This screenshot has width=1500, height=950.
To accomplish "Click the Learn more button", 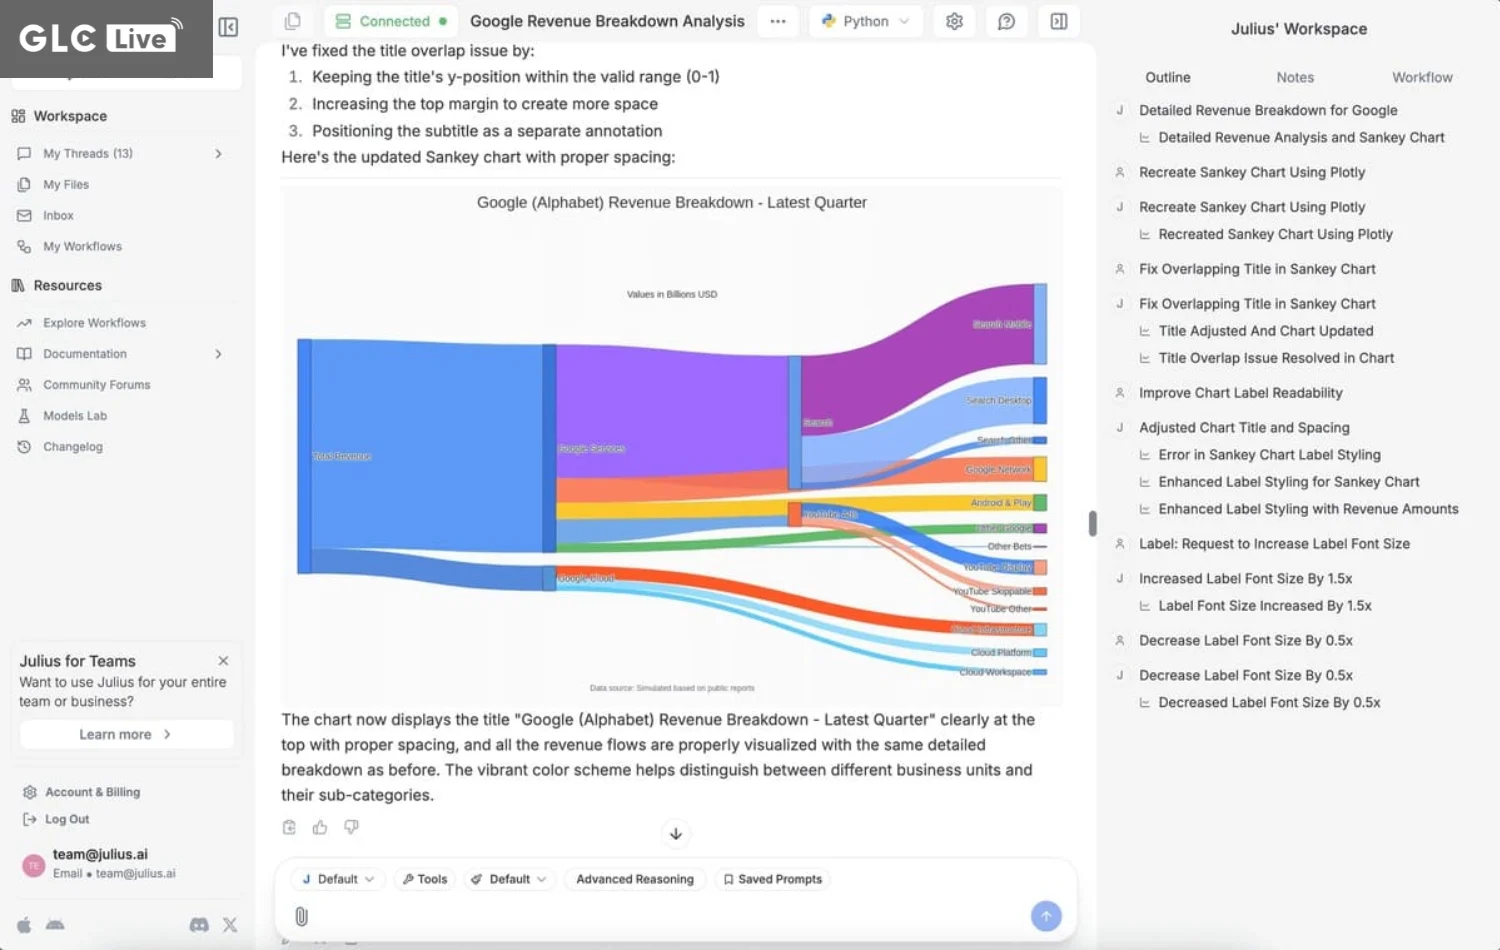I will click(x=126, y=734).
